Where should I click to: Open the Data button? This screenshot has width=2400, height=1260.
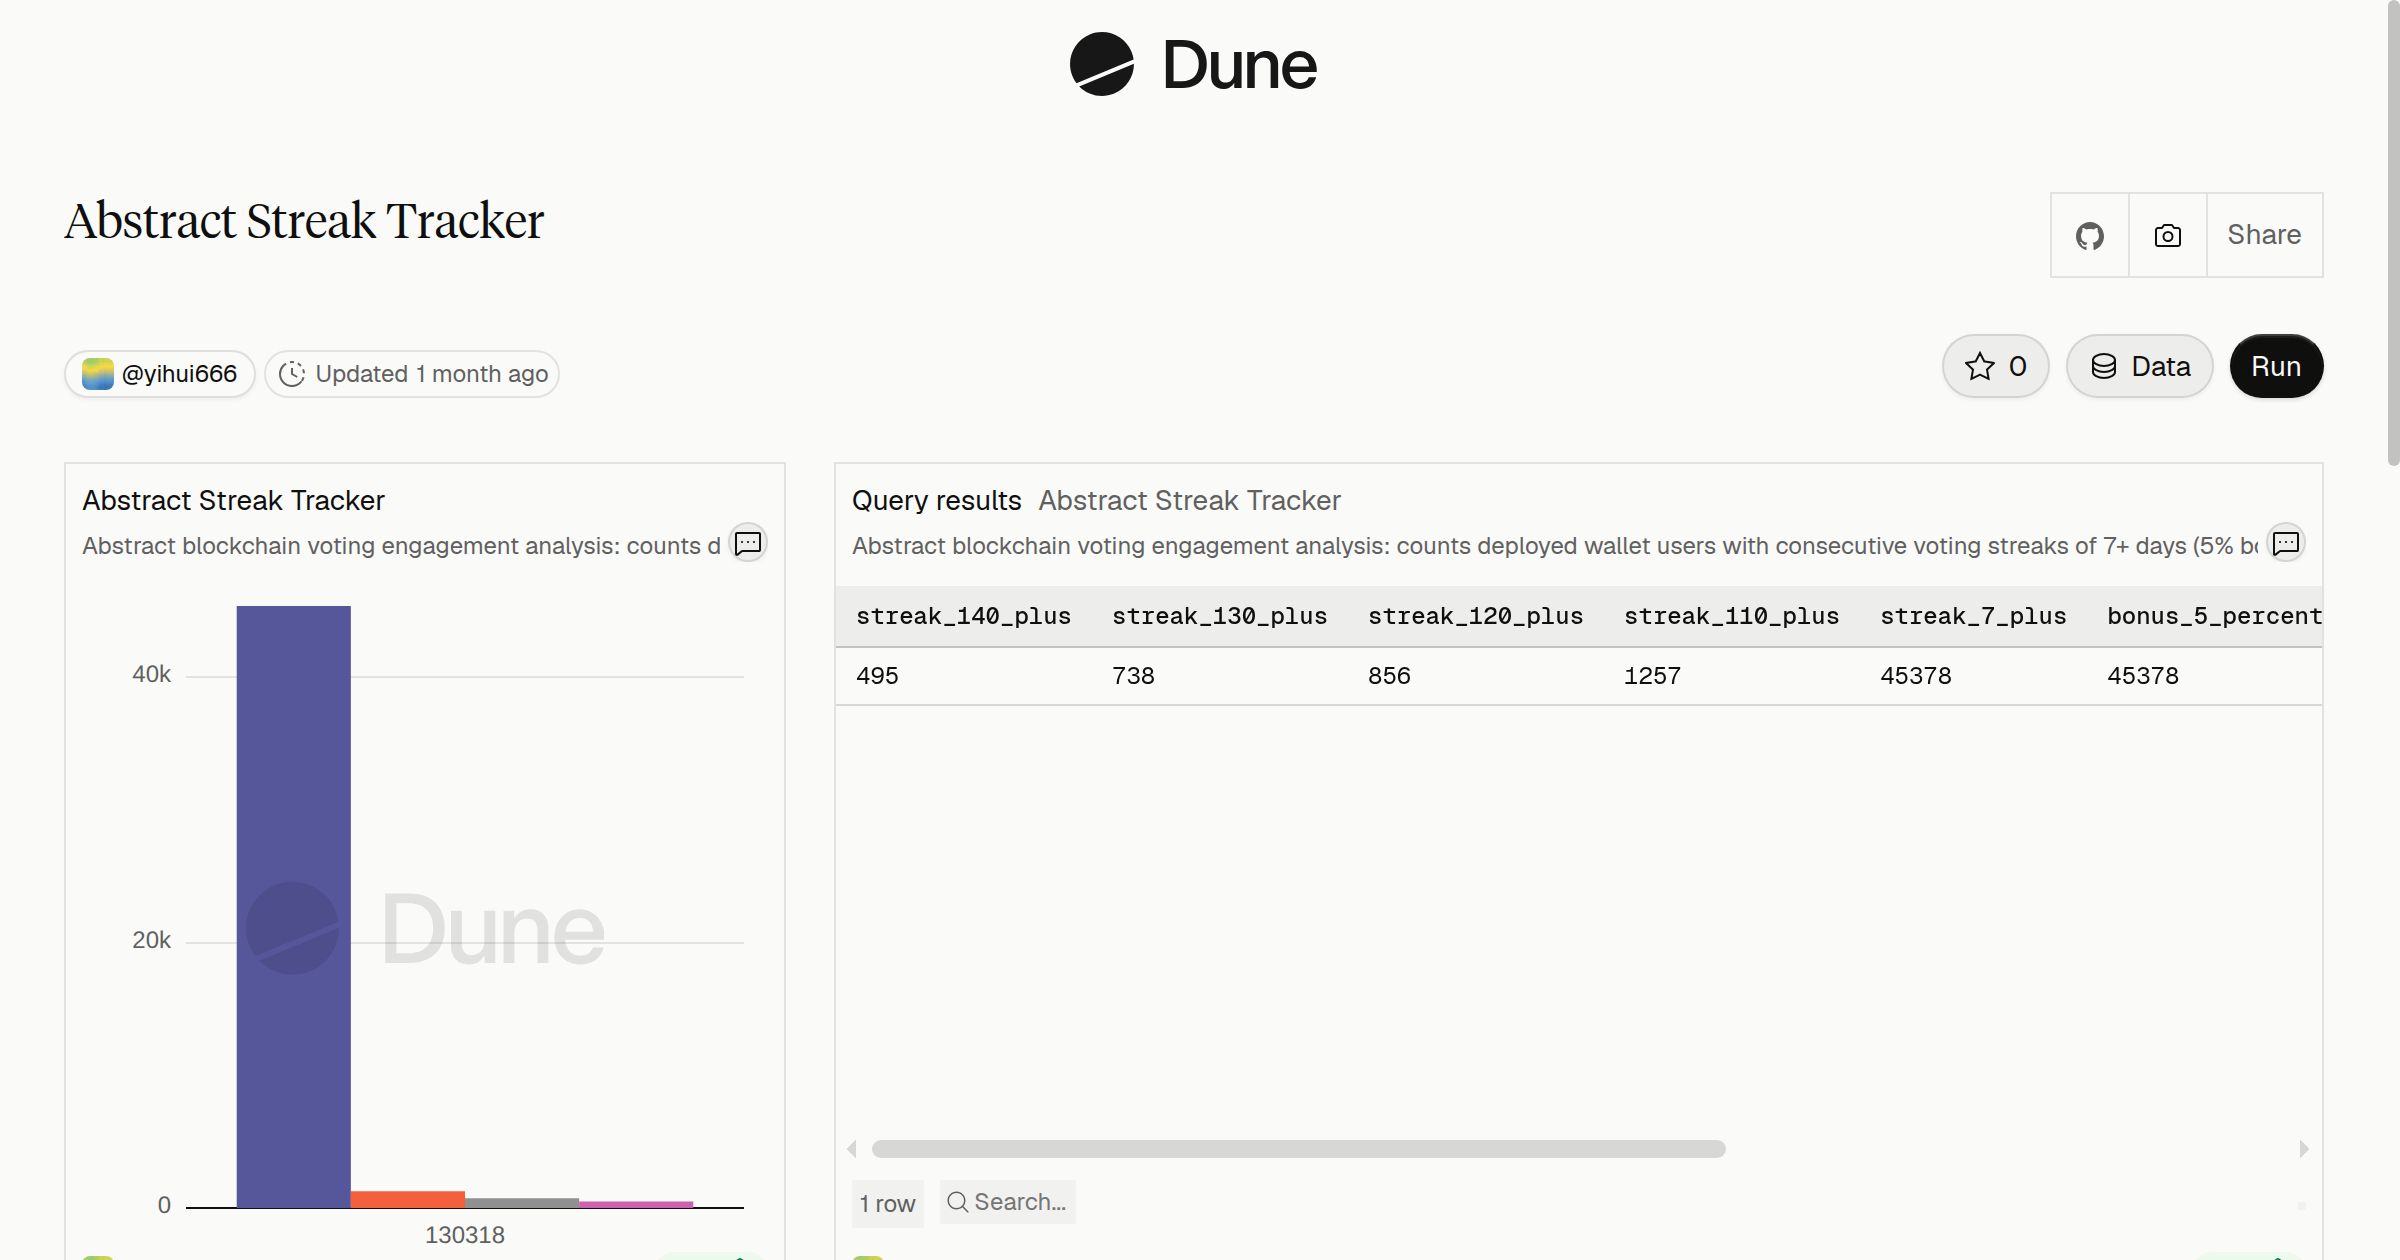[x=2140, y=366]
